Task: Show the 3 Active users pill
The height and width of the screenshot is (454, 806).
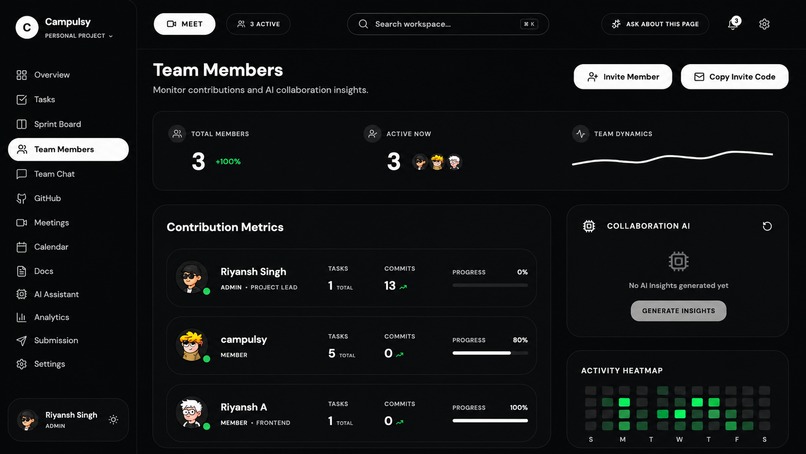Action: click(x=258, y=24)
